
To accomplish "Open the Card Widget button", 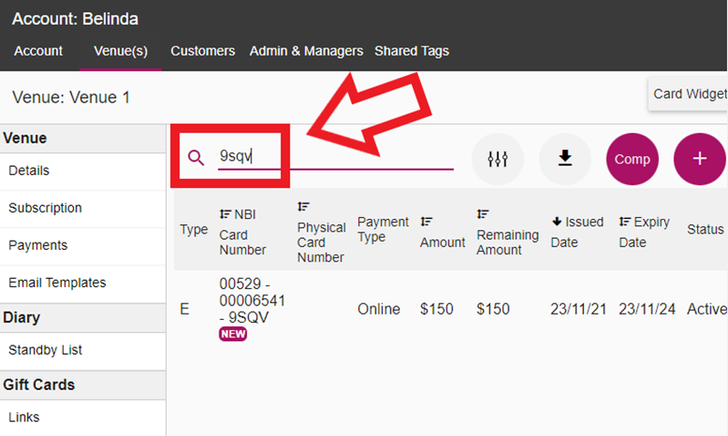I will click(689, 94).
